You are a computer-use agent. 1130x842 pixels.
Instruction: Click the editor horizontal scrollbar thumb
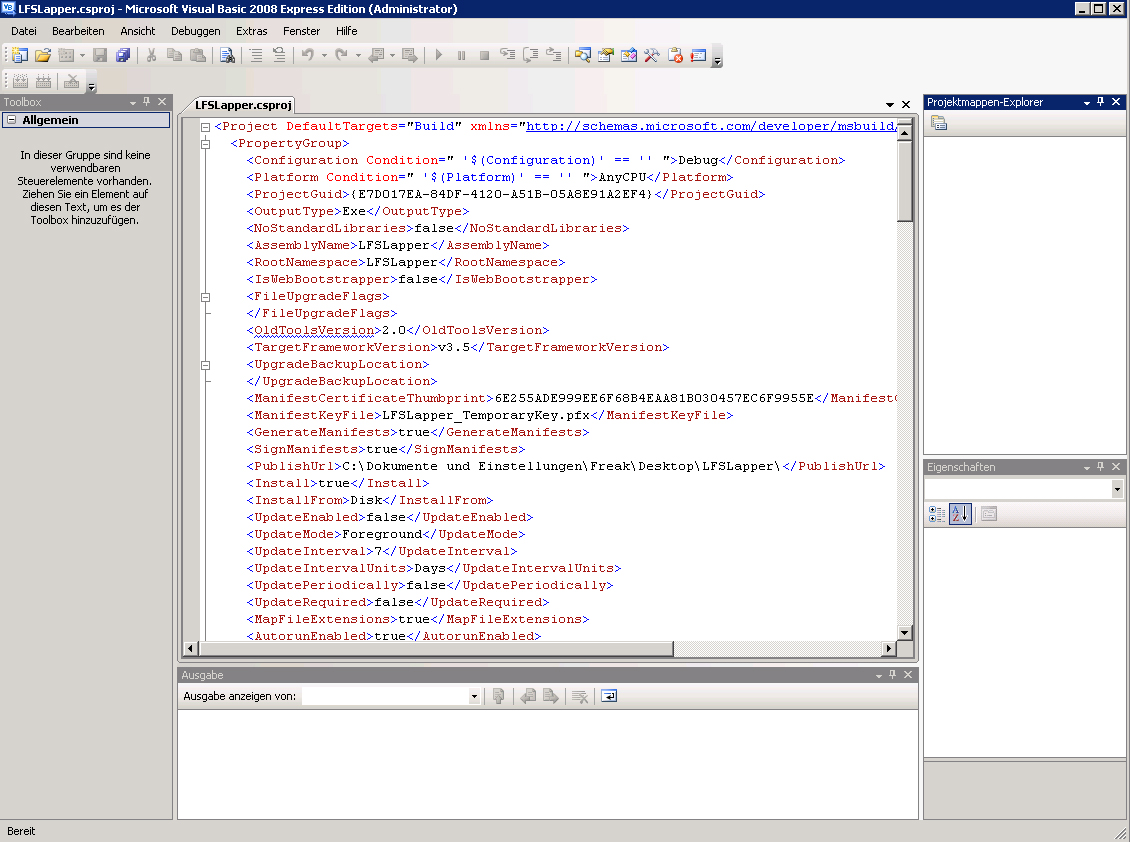[435, 649]
